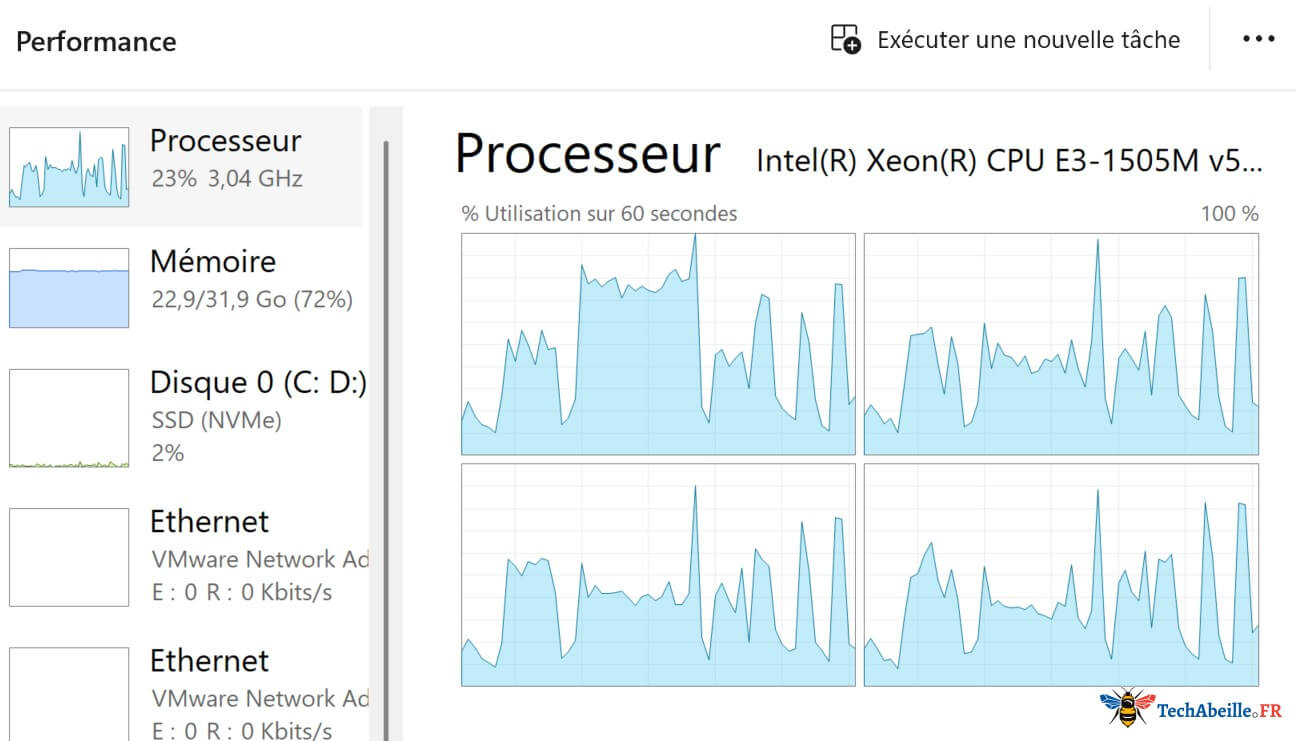The image size is (1296, 741).
Task: Click the Run new task icon
Action: [846, 40]
